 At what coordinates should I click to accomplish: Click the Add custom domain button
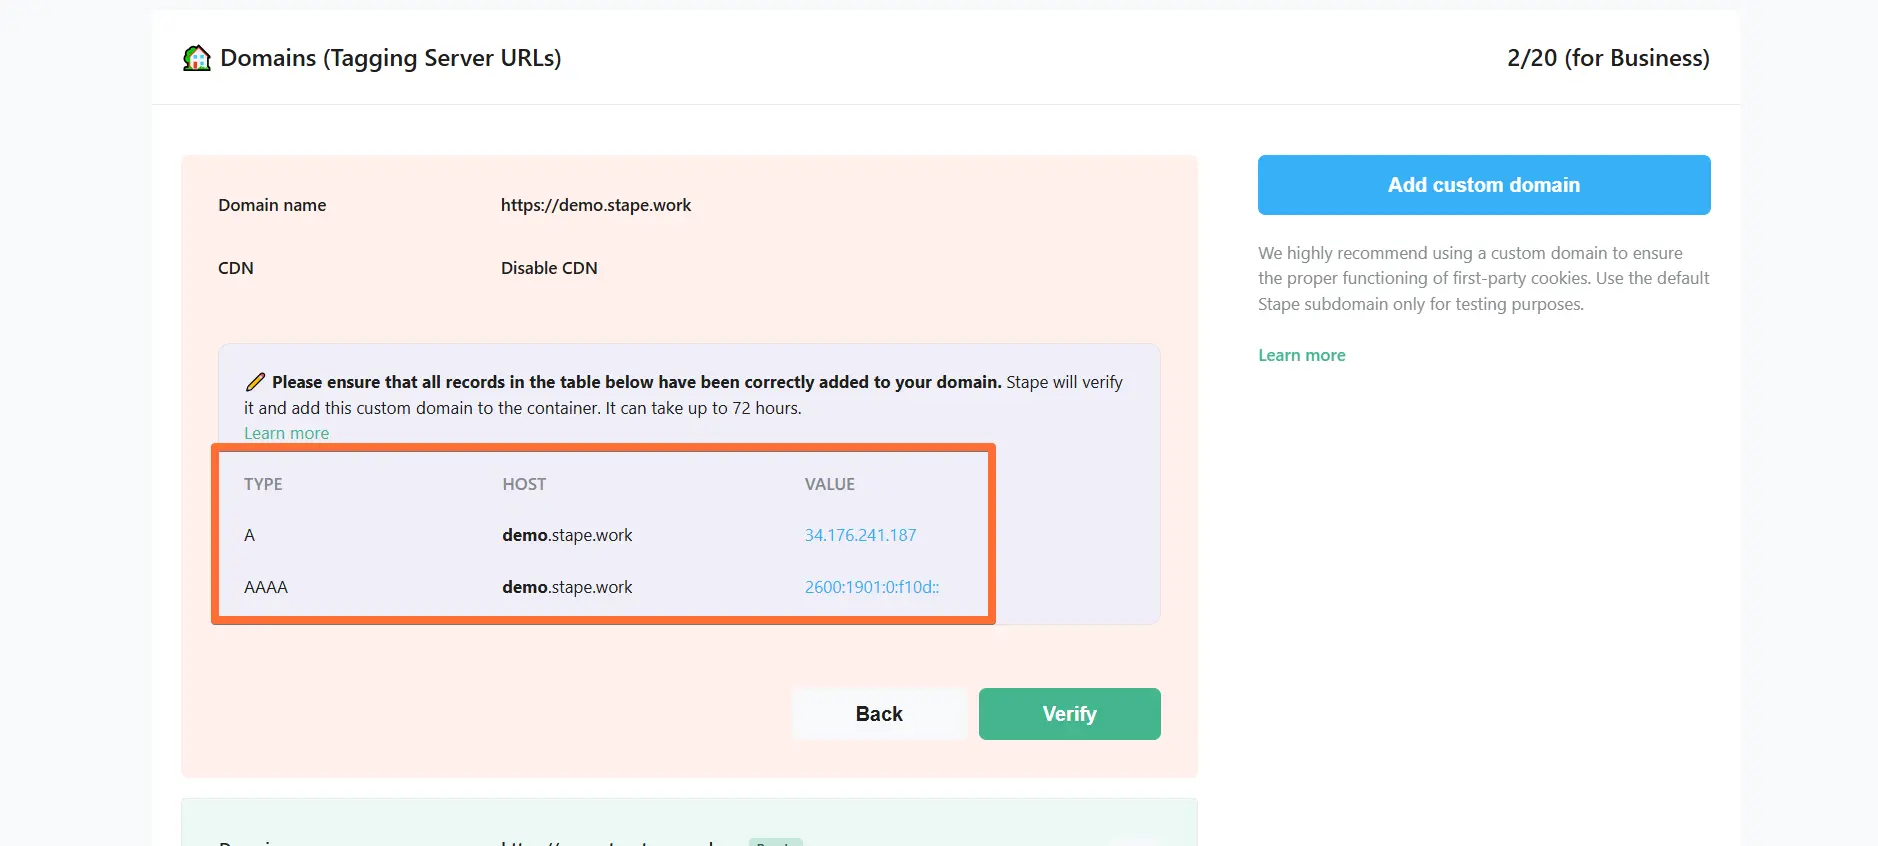pos(1484,185)
